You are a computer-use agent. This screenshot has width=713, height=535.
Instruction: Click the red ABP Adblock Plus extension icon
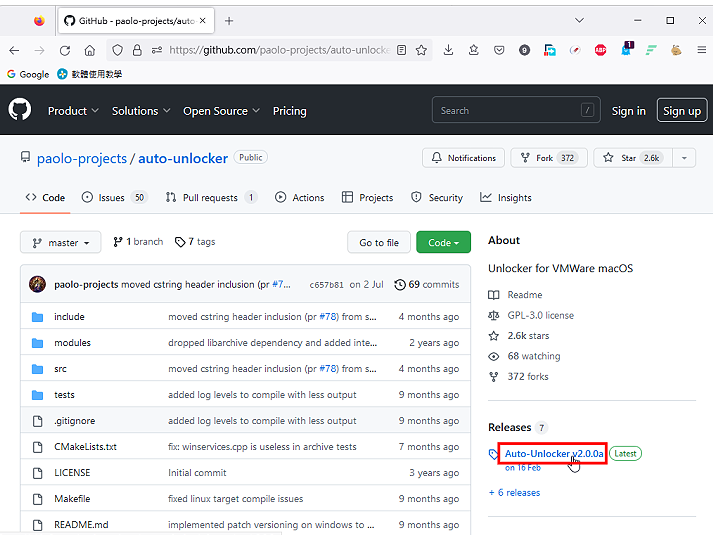coord(600,50)
